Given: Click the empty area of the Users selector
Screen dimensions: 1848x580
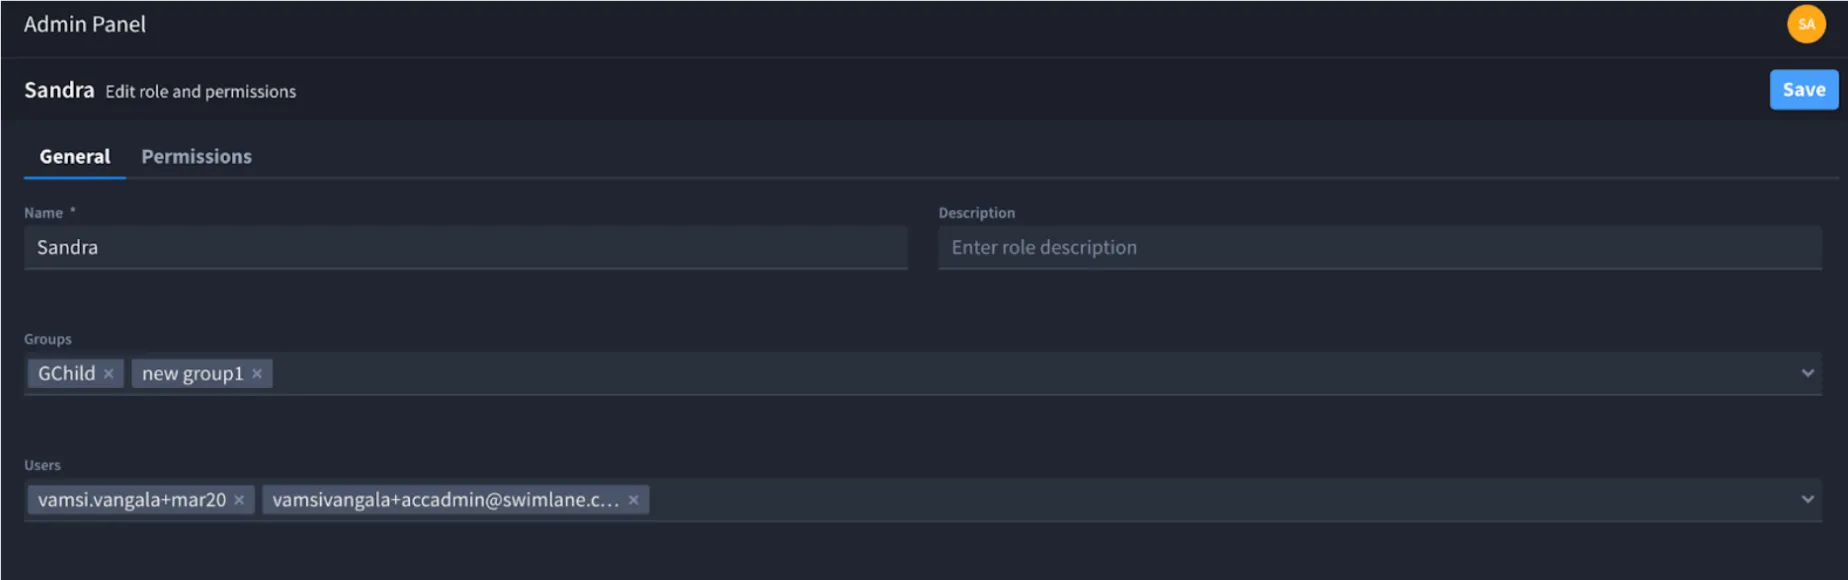Looking at the screenshot, I should 1220,499.
